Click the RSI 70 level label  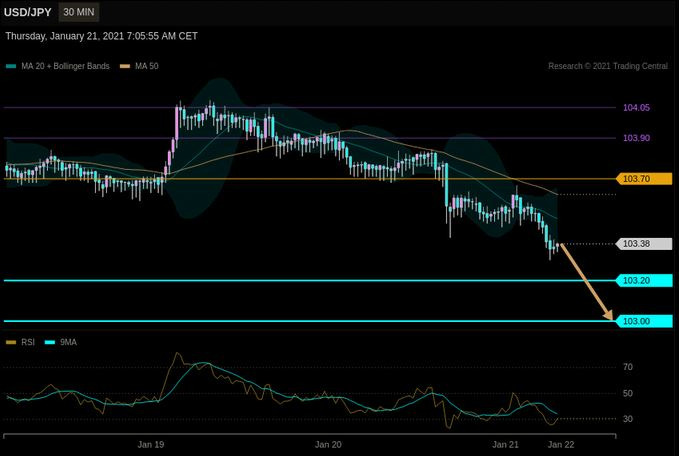627,367
